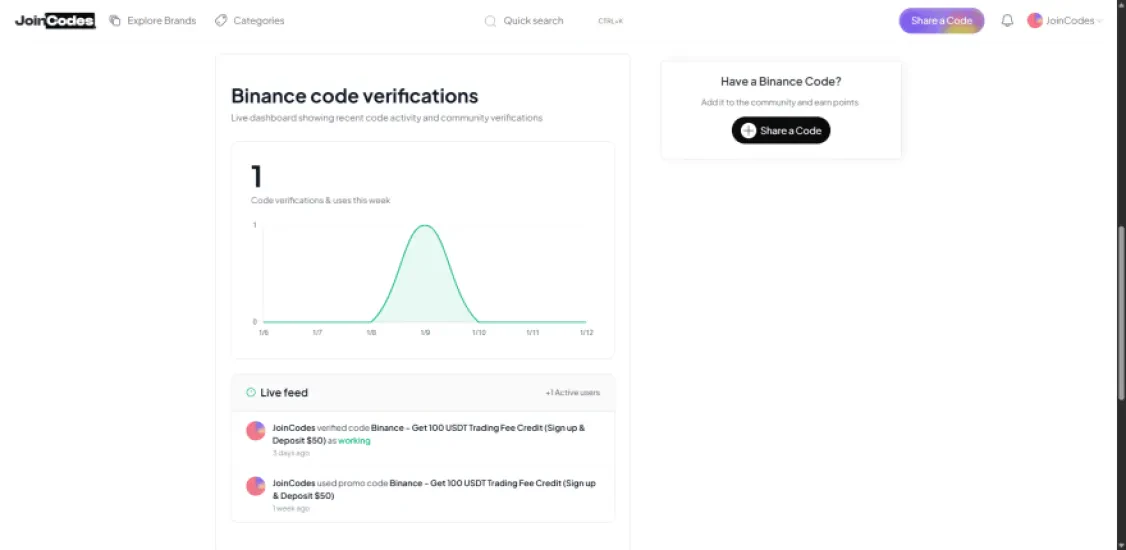
Task: Click the JoinCodes profile avatar in header
Action: [1035, 21]
